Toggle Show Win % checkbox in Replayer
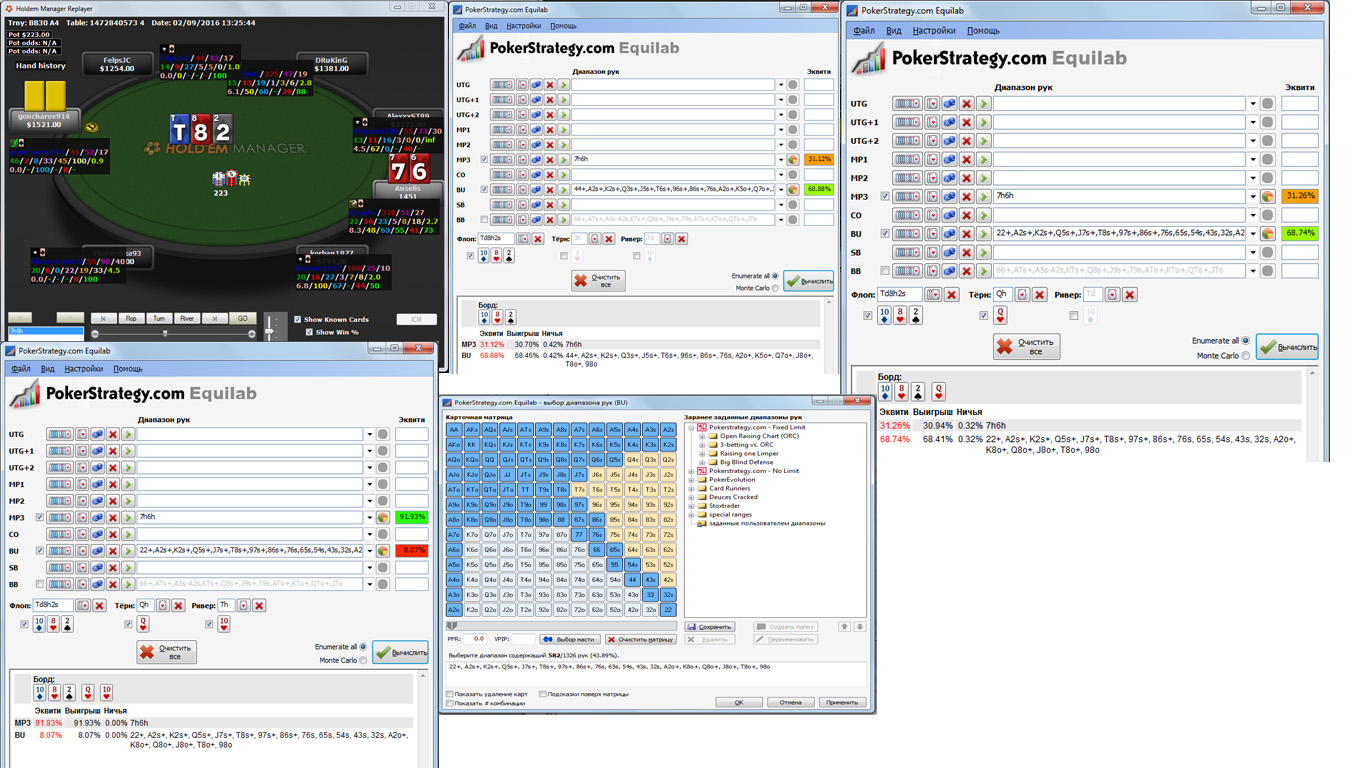The image size is (1366, 768). click(x=309, y=332)
